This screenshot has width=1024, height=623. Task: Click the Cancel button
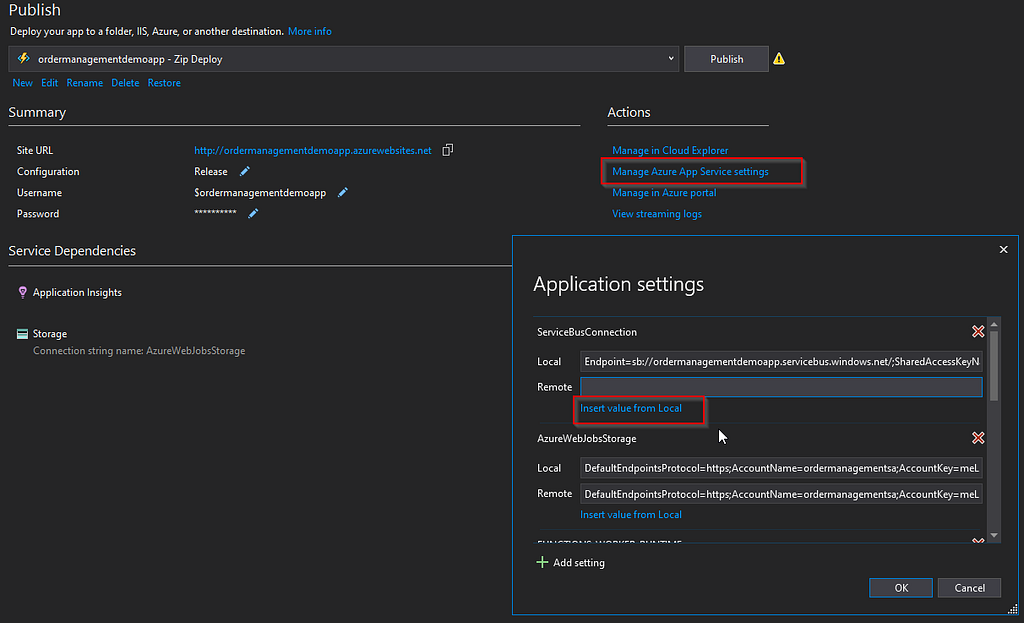[969, 588]
